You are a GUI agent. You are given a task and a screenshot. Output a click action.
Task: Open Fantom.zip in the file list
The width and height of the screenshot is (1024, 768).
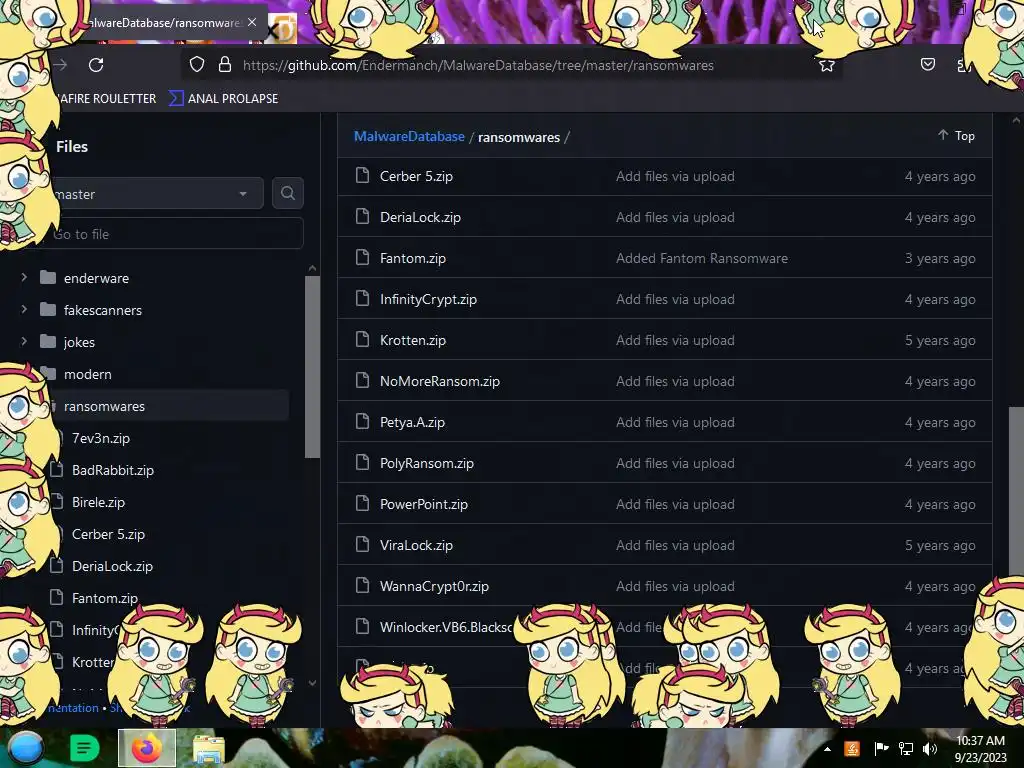click(413, 259)
